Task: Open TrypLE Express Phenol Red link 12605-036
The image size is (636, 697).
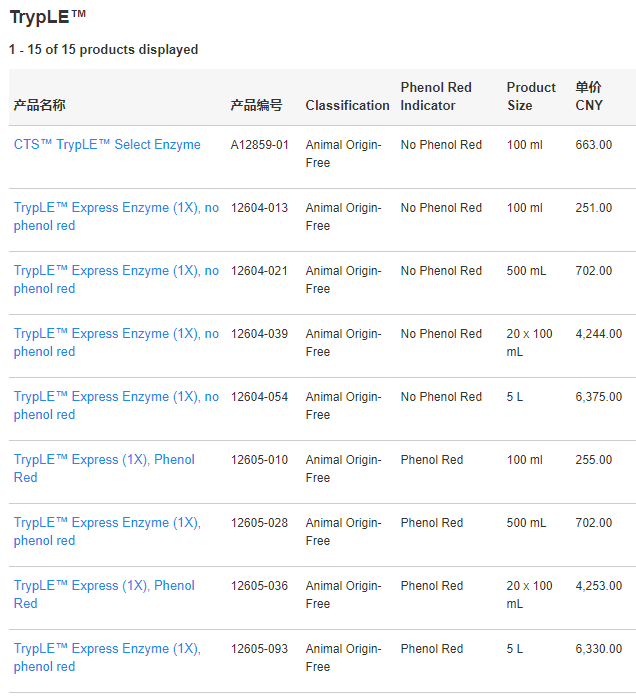Action: (104, 595)
